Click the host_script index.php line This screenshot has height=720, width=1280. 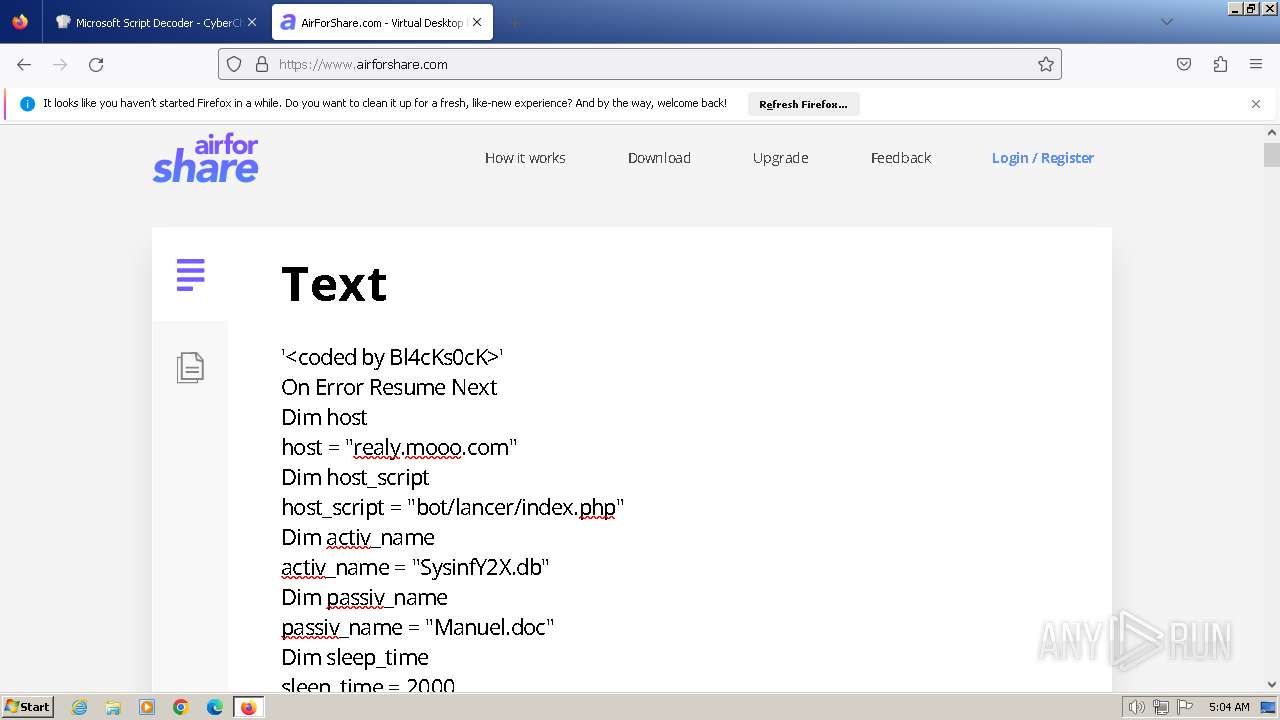click(x=453, y=507)
